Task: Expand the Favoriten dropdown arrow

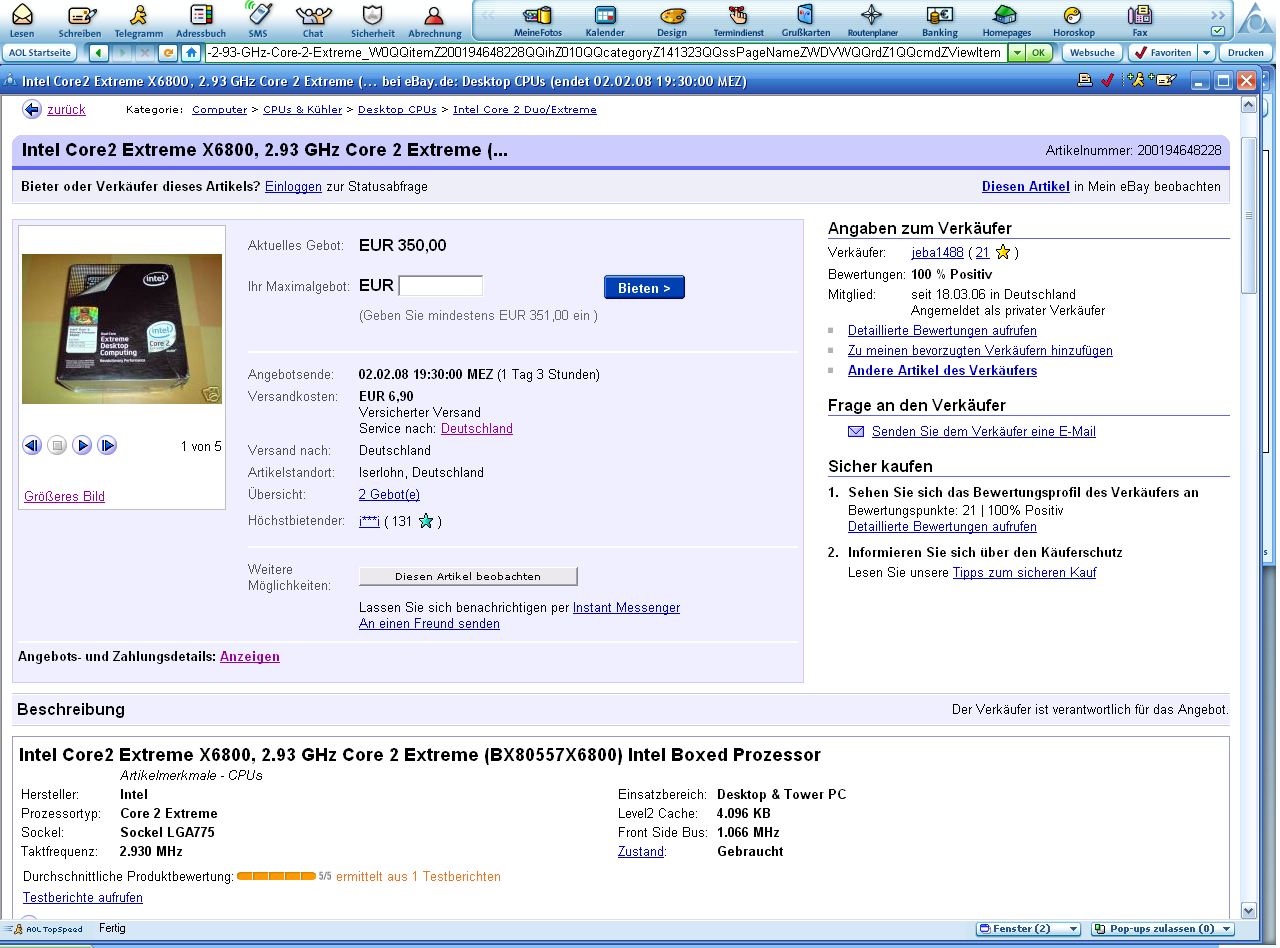Action: pos(1207,53)
